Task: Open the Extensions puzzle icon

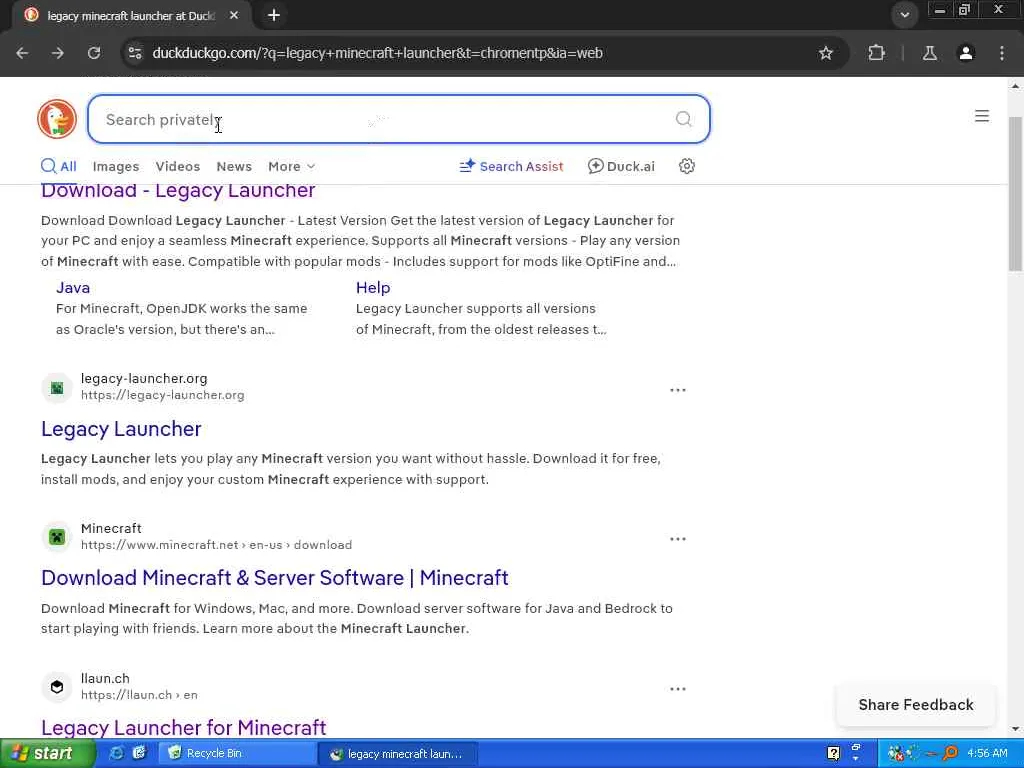Action: 876,53
